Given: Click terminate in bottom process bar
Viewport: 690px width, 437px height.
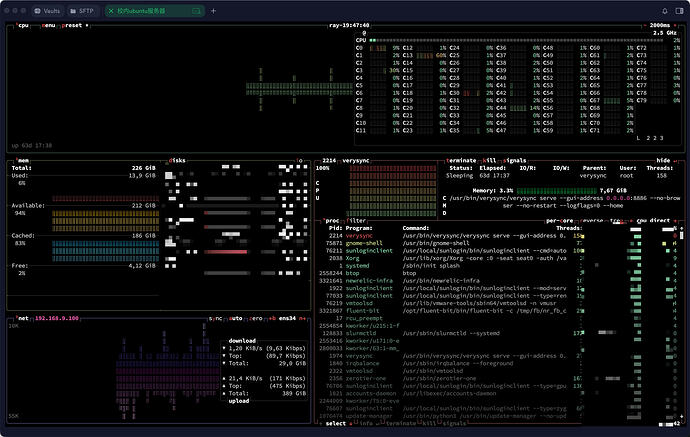Looking at the screenshot, I should (400, 423).
